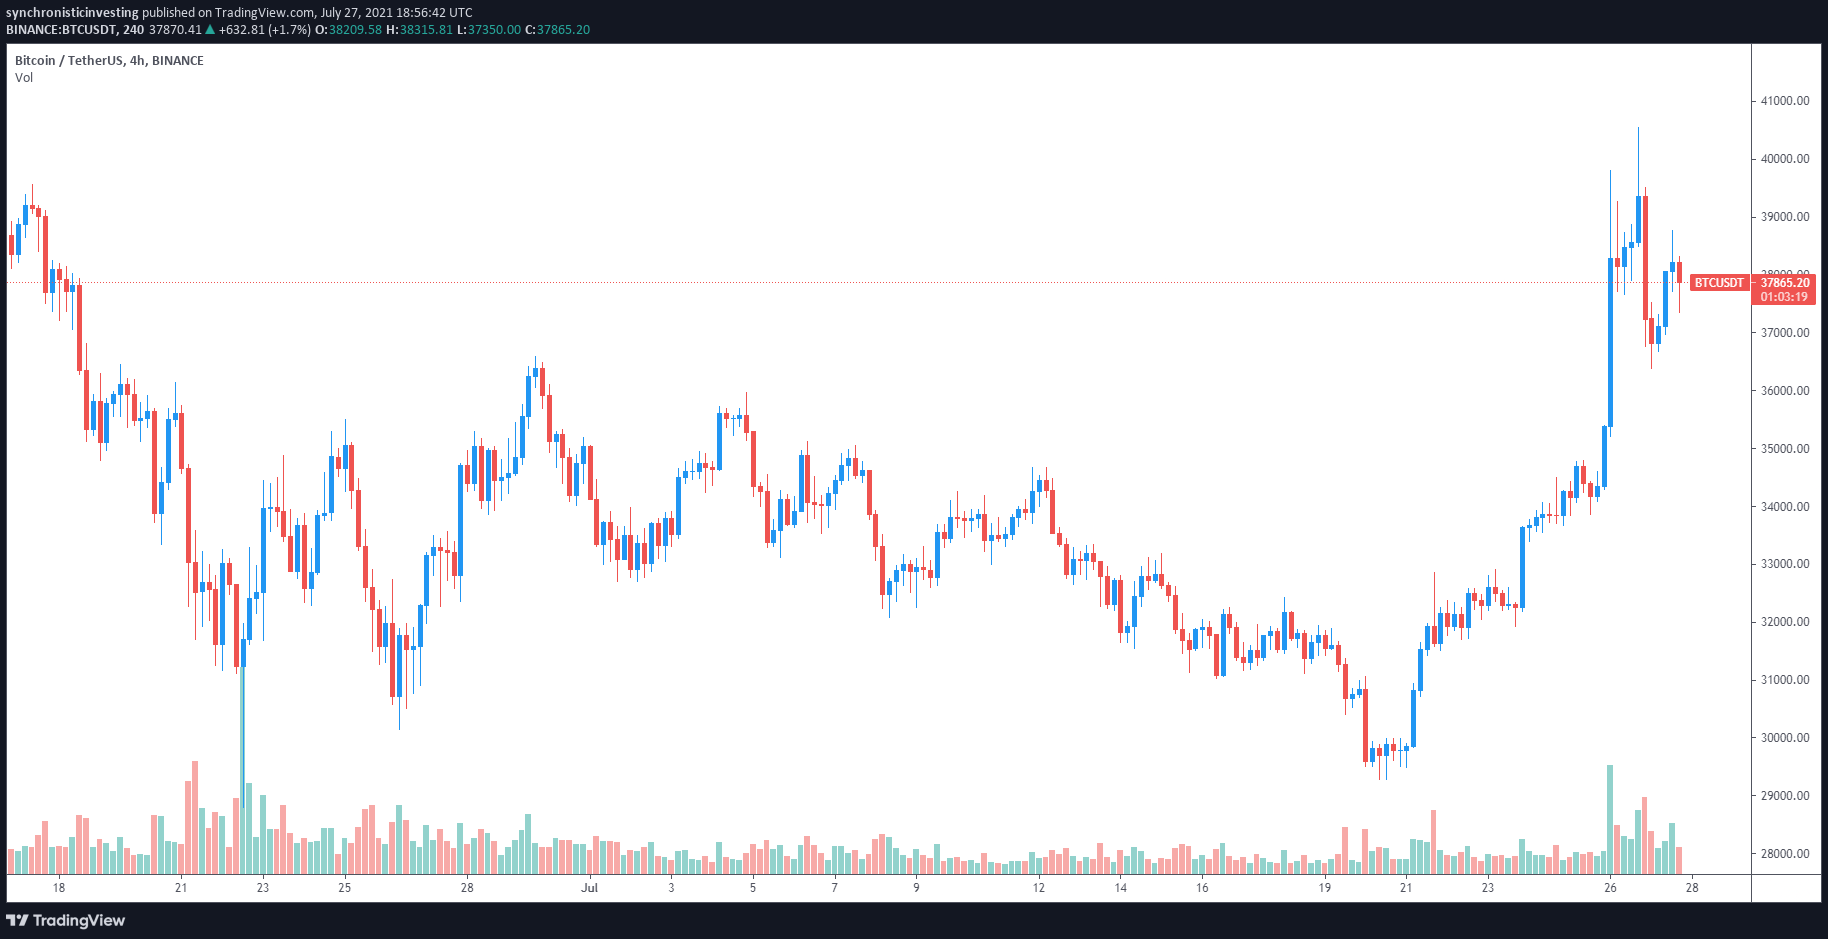Click the TradingView logo in the footer
1828x939 pixels.
(66, 920)
